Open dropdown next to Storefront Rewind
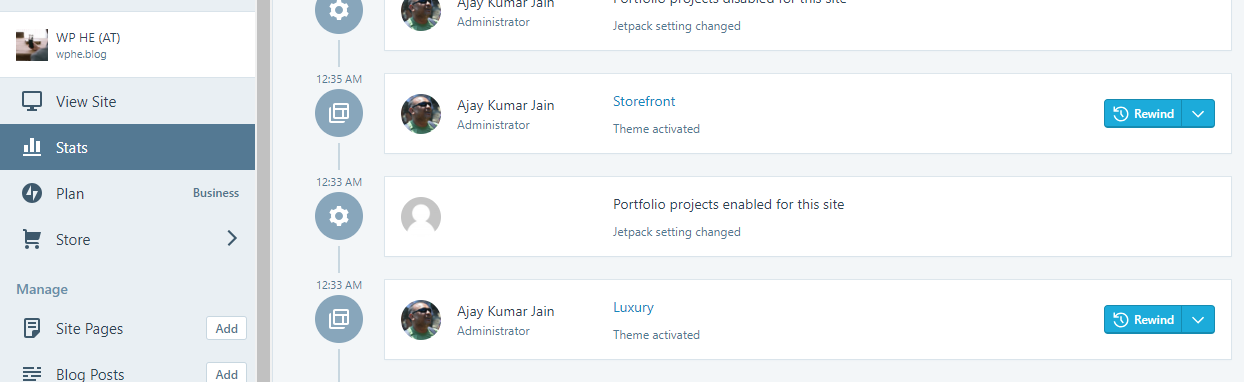The height and width of the screenshot is (382, 1244). pyautogui.click(x=1198, y=114)
